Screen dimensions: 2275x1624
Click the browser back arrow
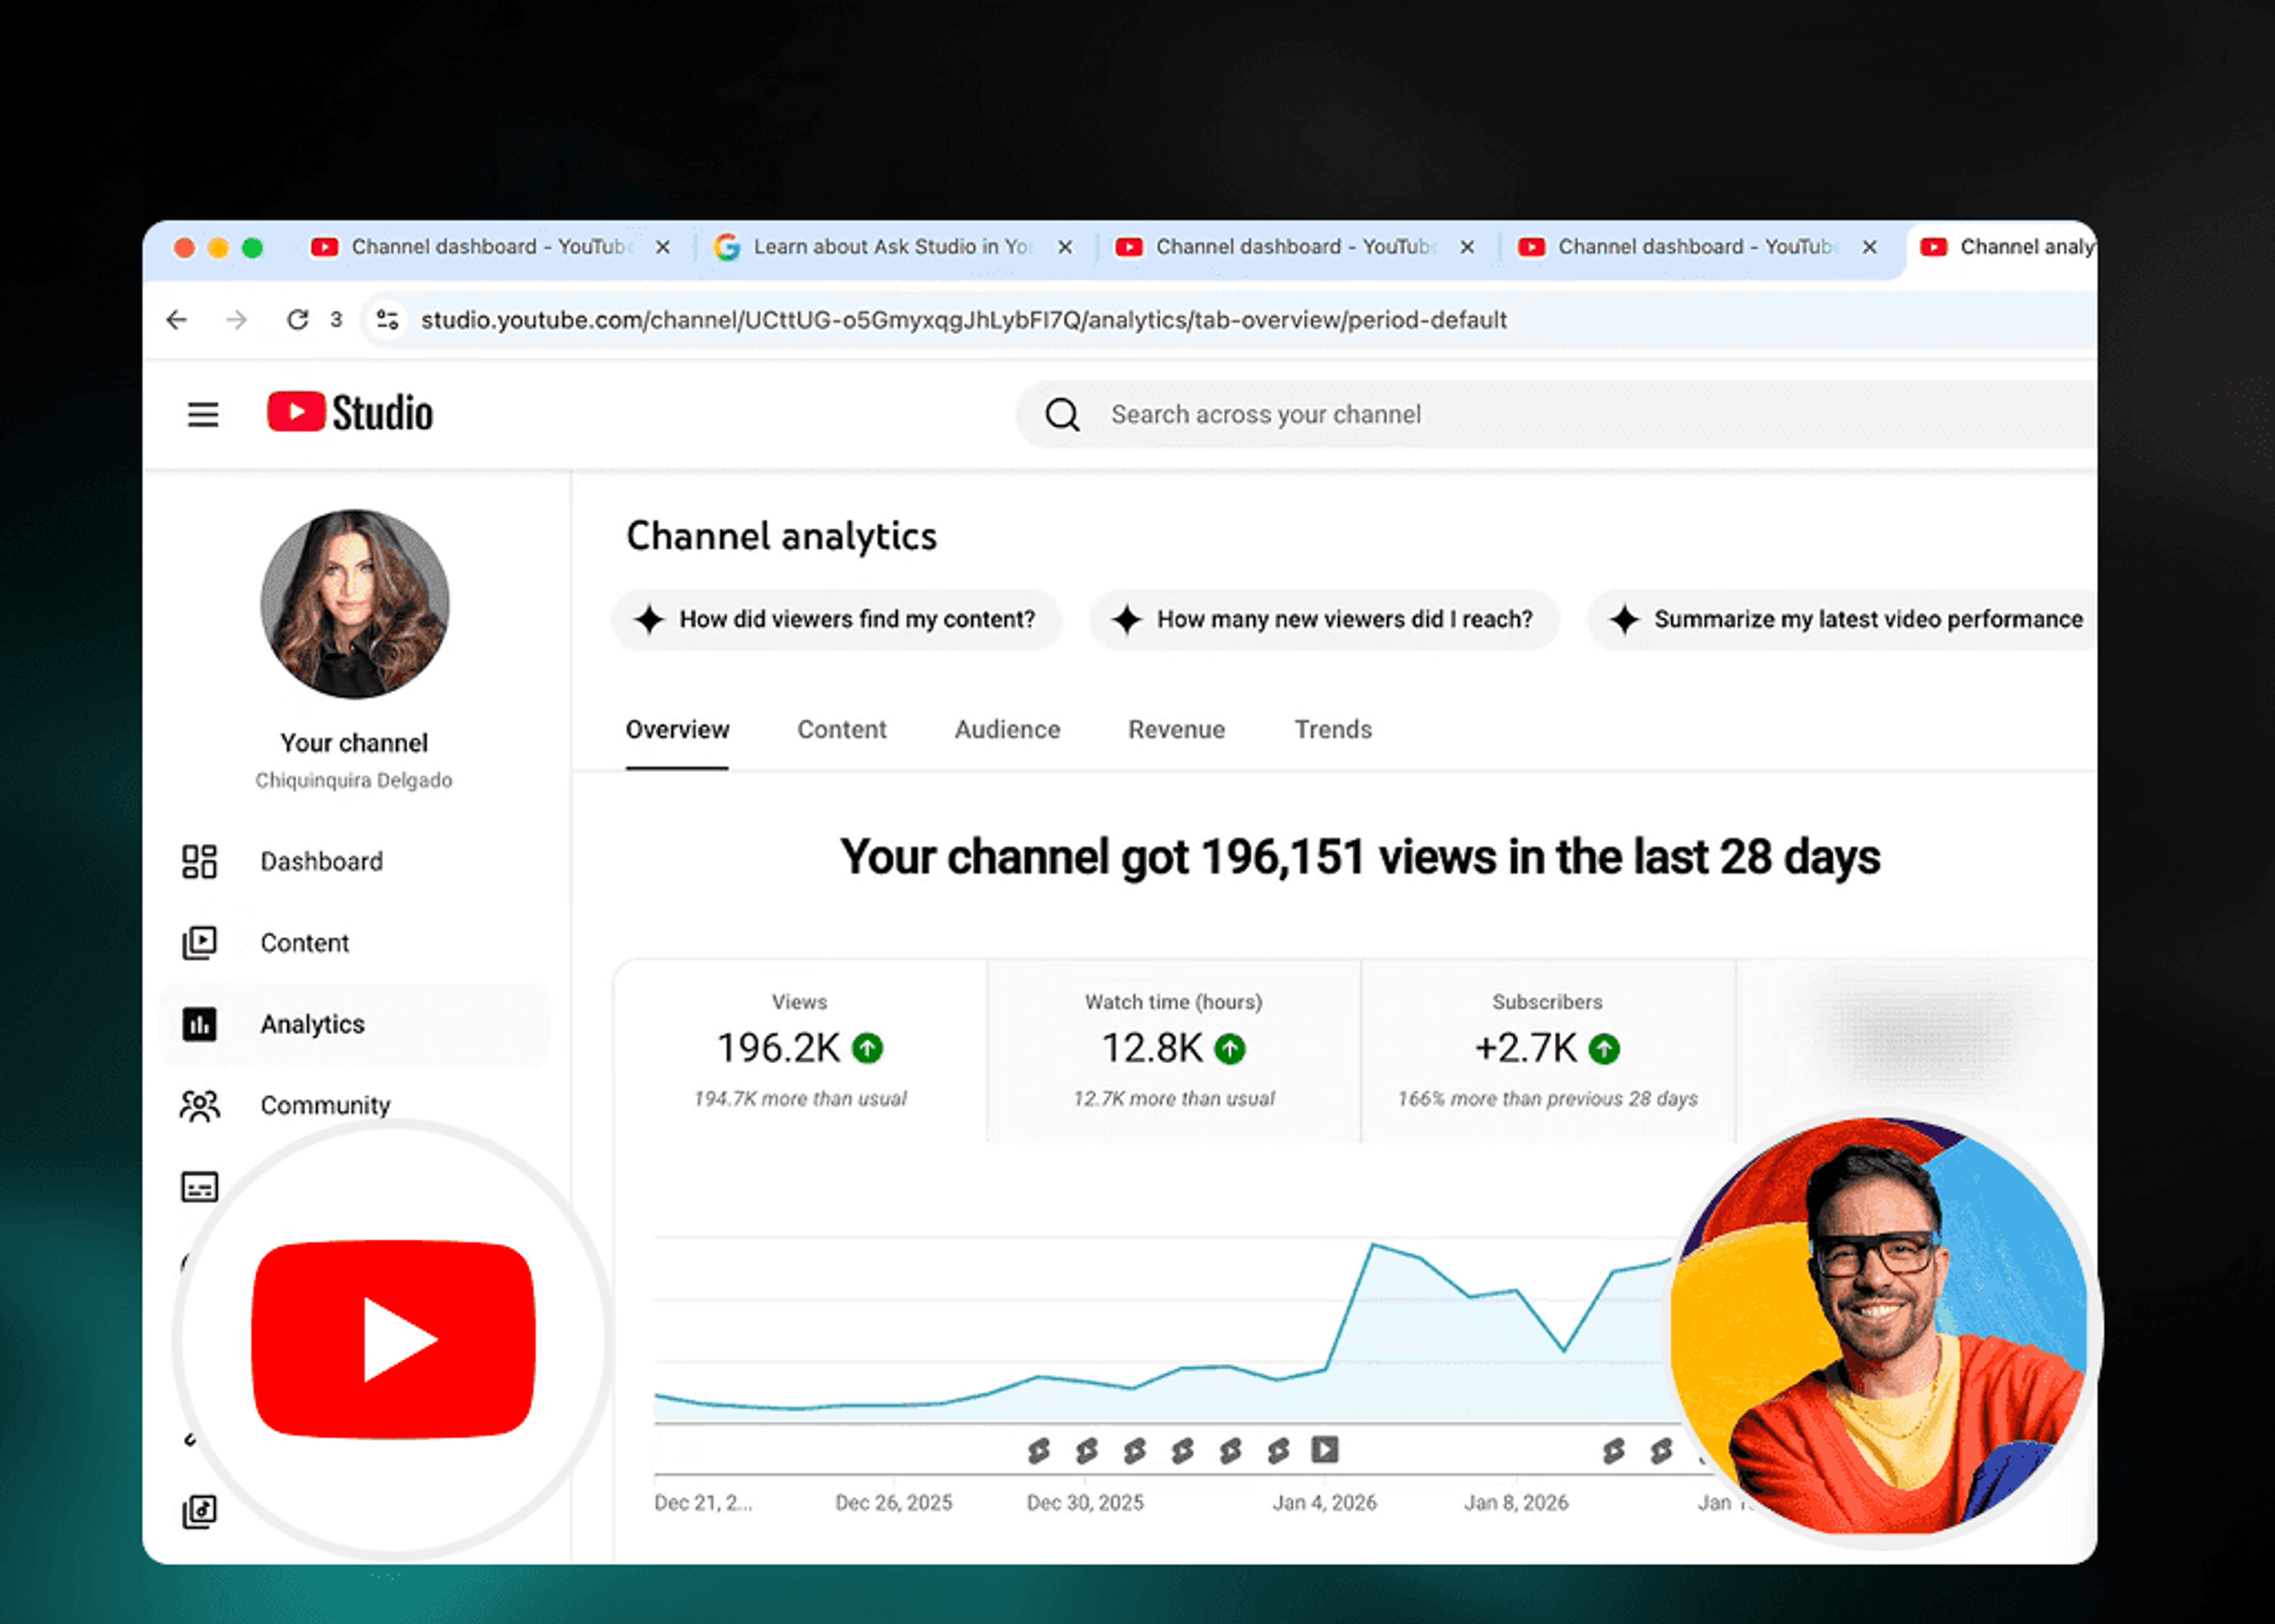click(177, 320)
